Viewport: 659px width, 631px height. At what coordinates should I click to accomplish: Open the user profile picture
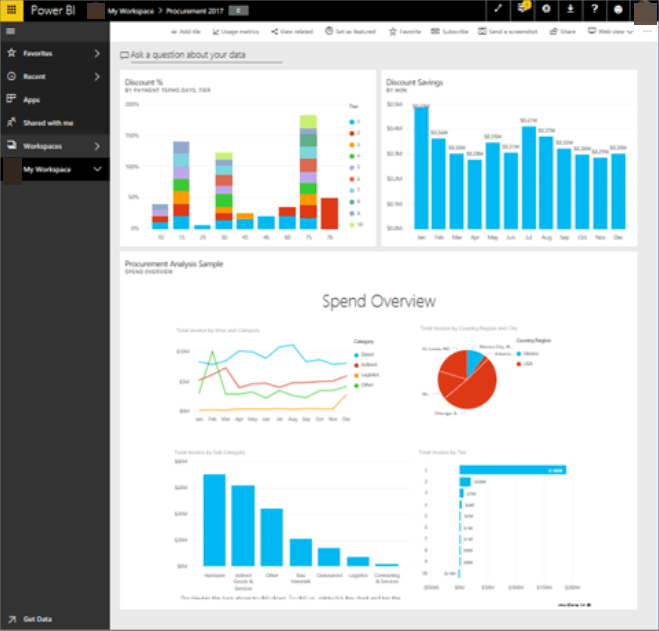point(645,13)
